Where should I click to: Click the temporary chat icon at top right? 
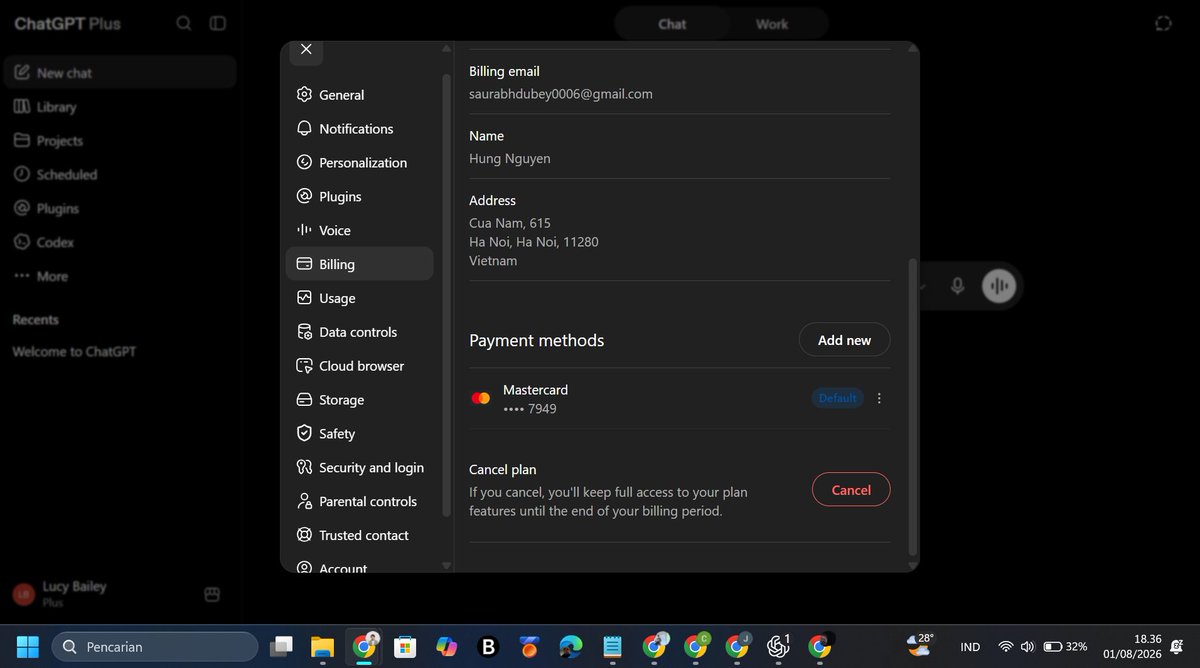[1163, 23]
